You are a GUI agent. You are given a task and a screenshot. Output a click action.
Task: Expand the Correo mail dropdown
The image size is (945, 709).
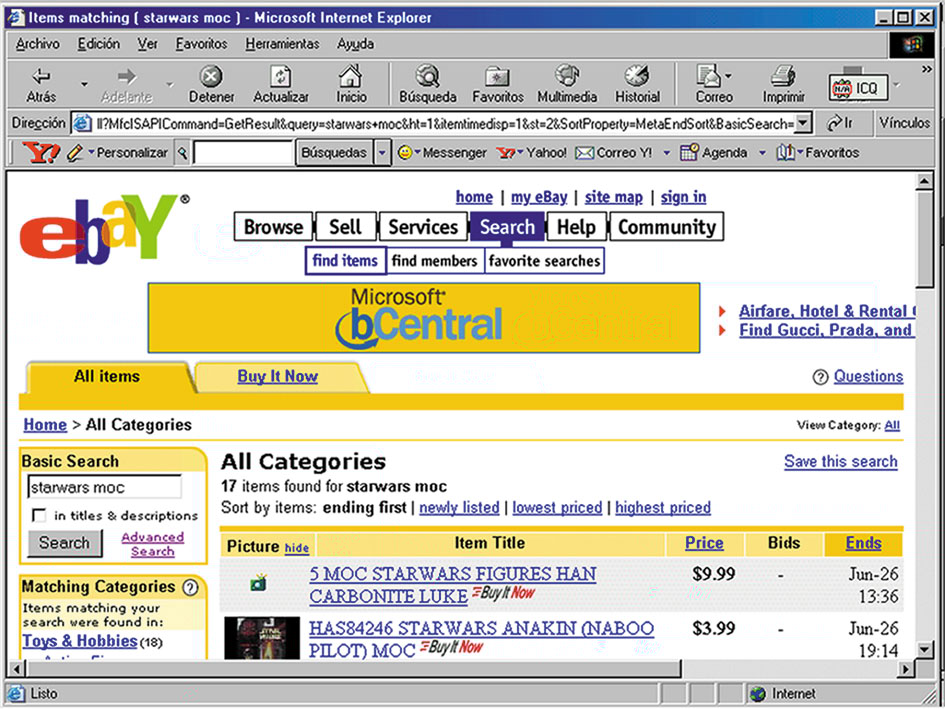point(728,77)
